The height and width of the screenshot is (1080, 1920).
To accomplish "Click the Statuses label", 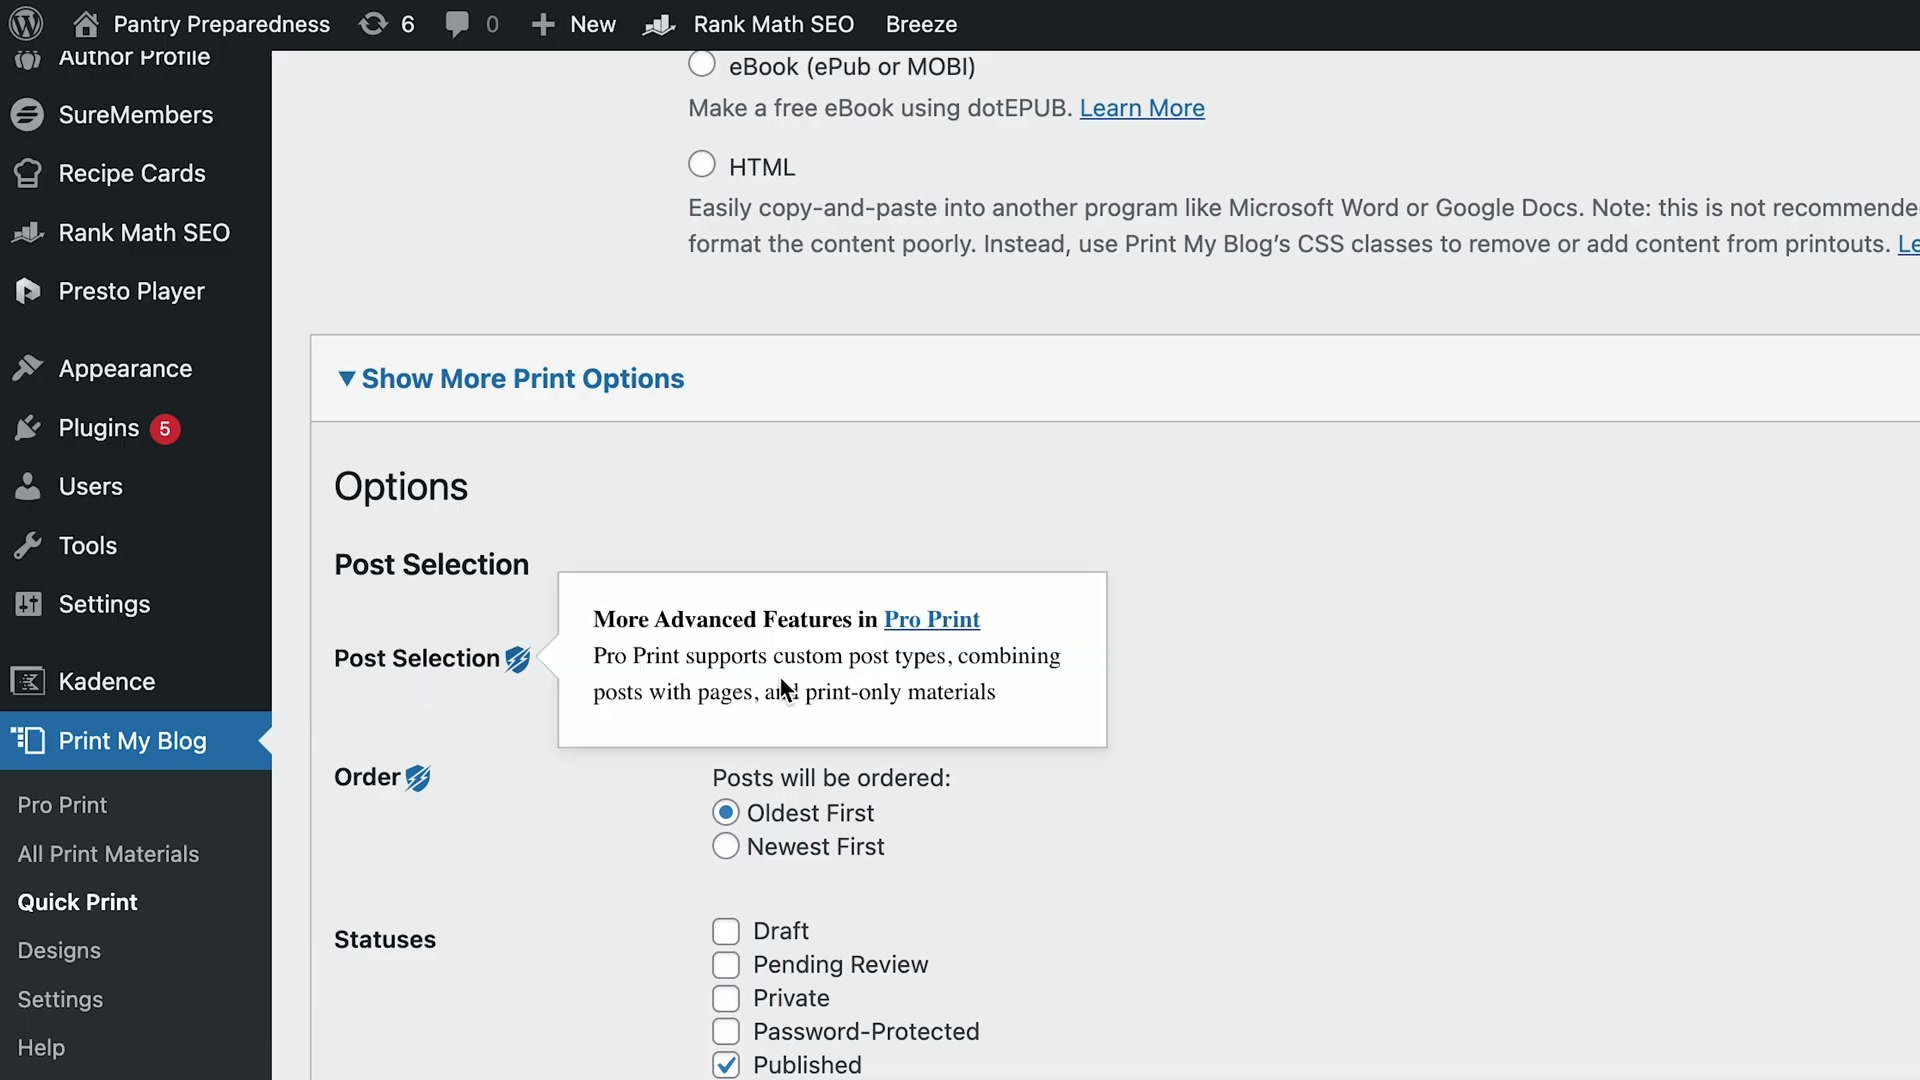I will pos(384,939).
